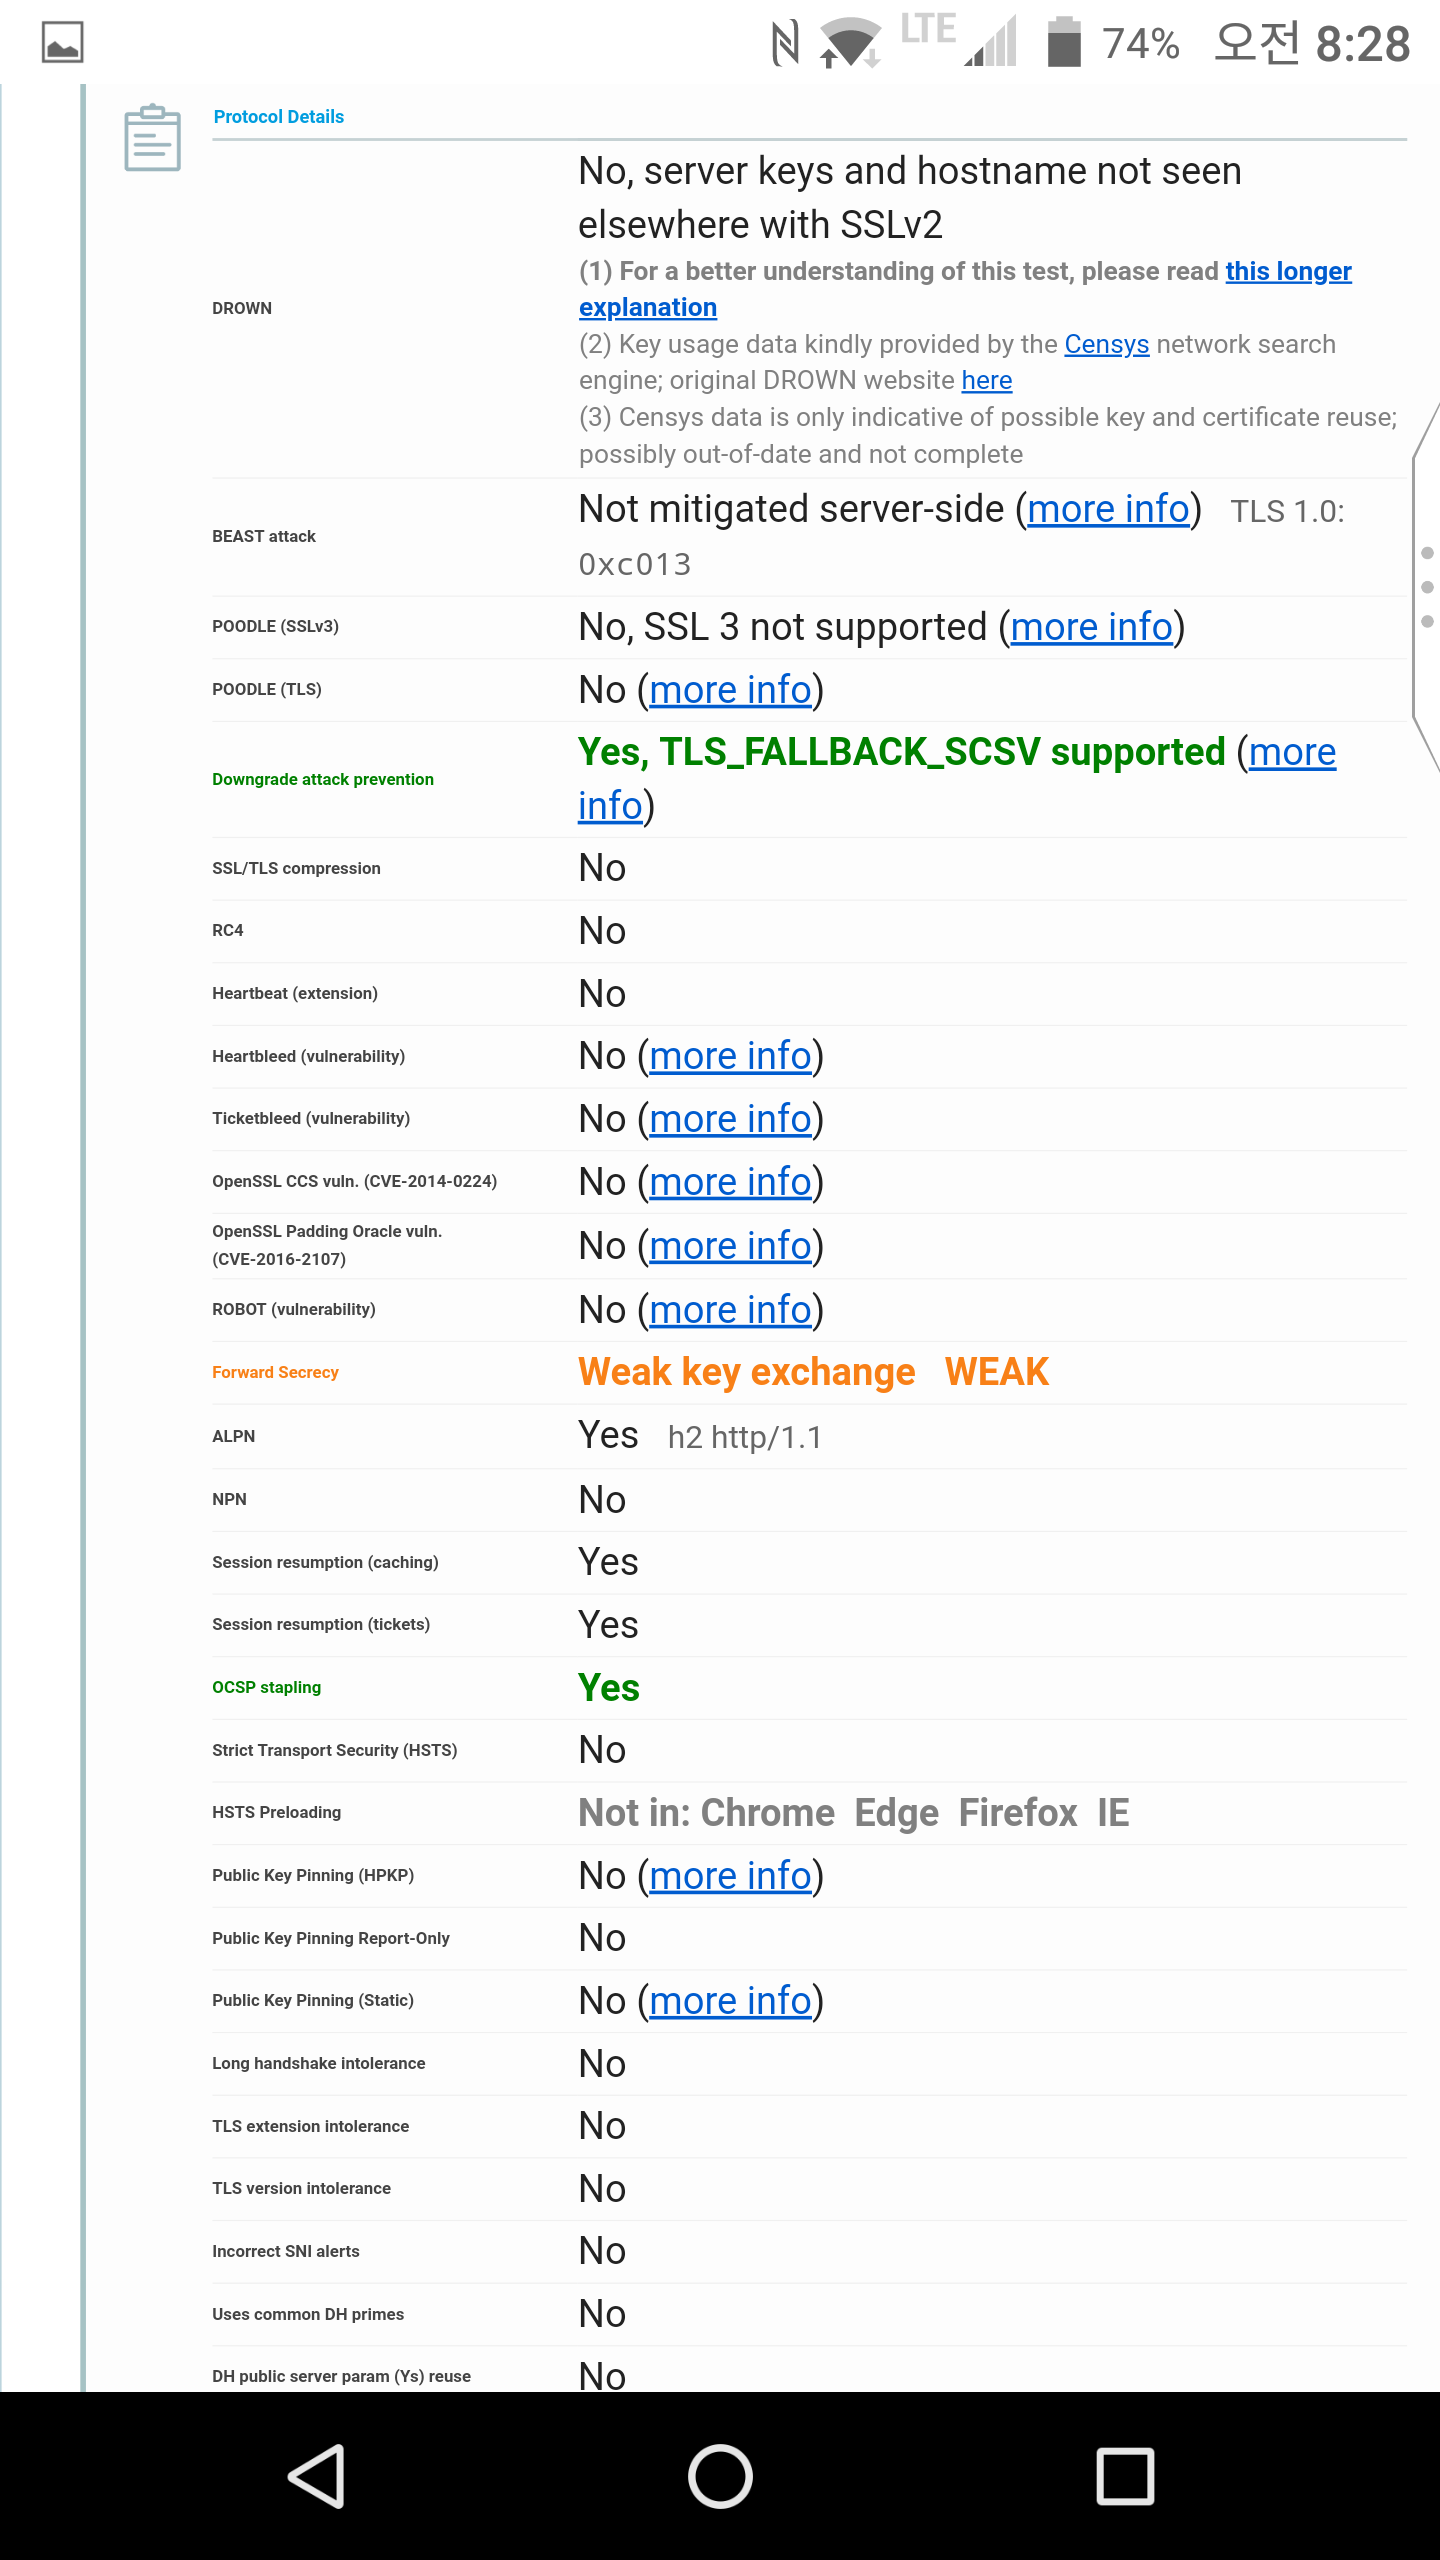Select 'TLS version intolerance' label
The image size is (1440, 2560).
302,2188
